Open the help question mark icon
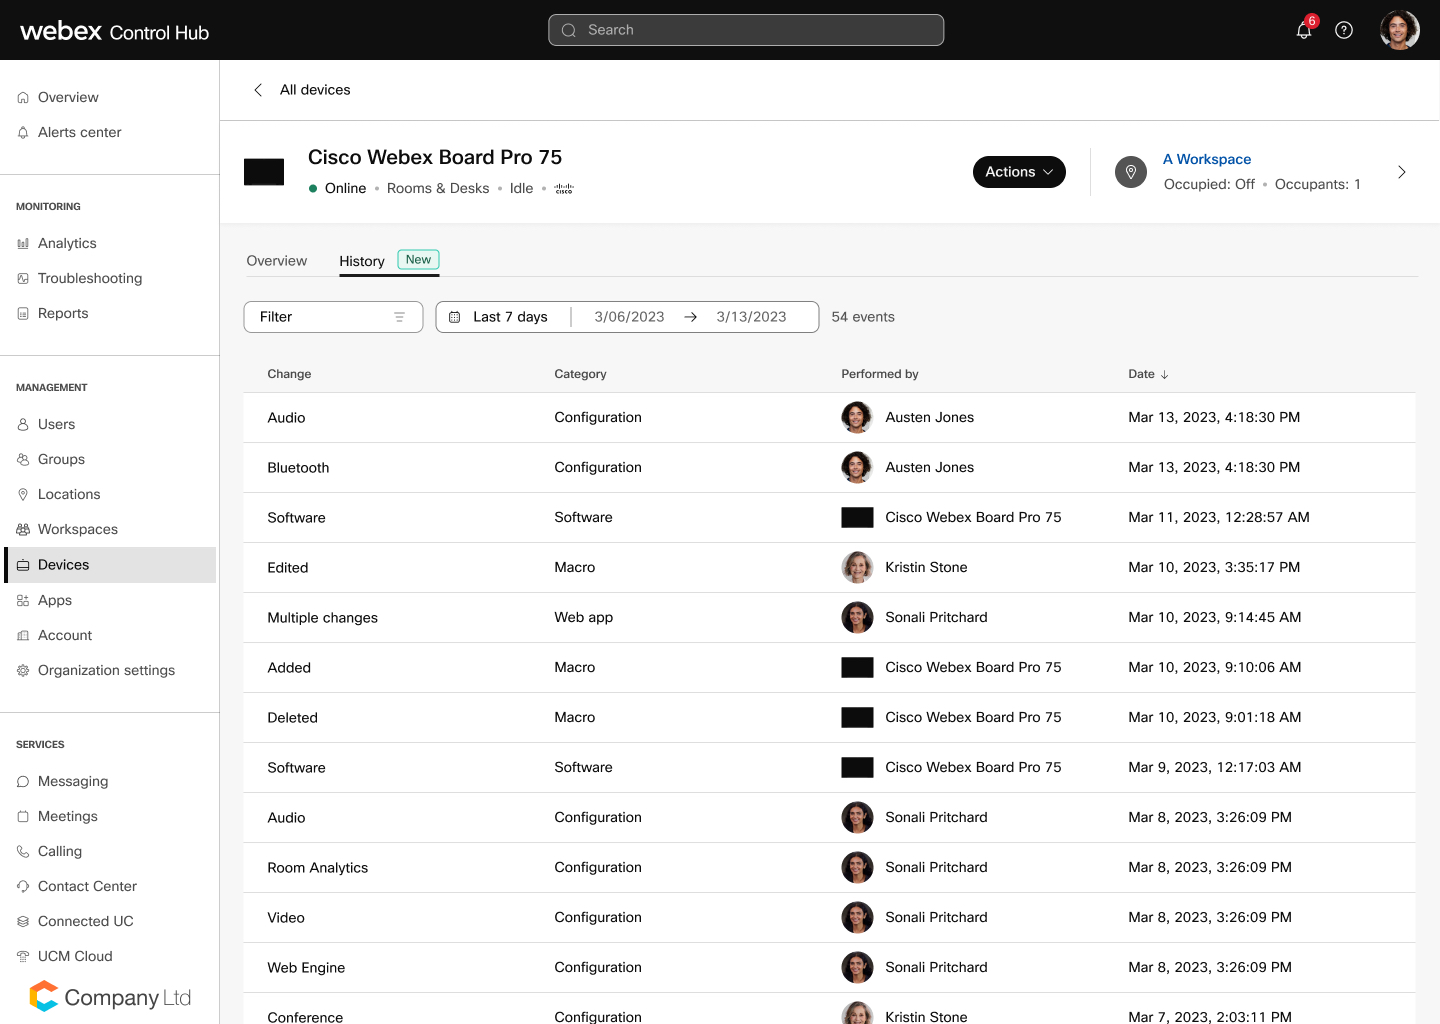 tap(1344, 30)
